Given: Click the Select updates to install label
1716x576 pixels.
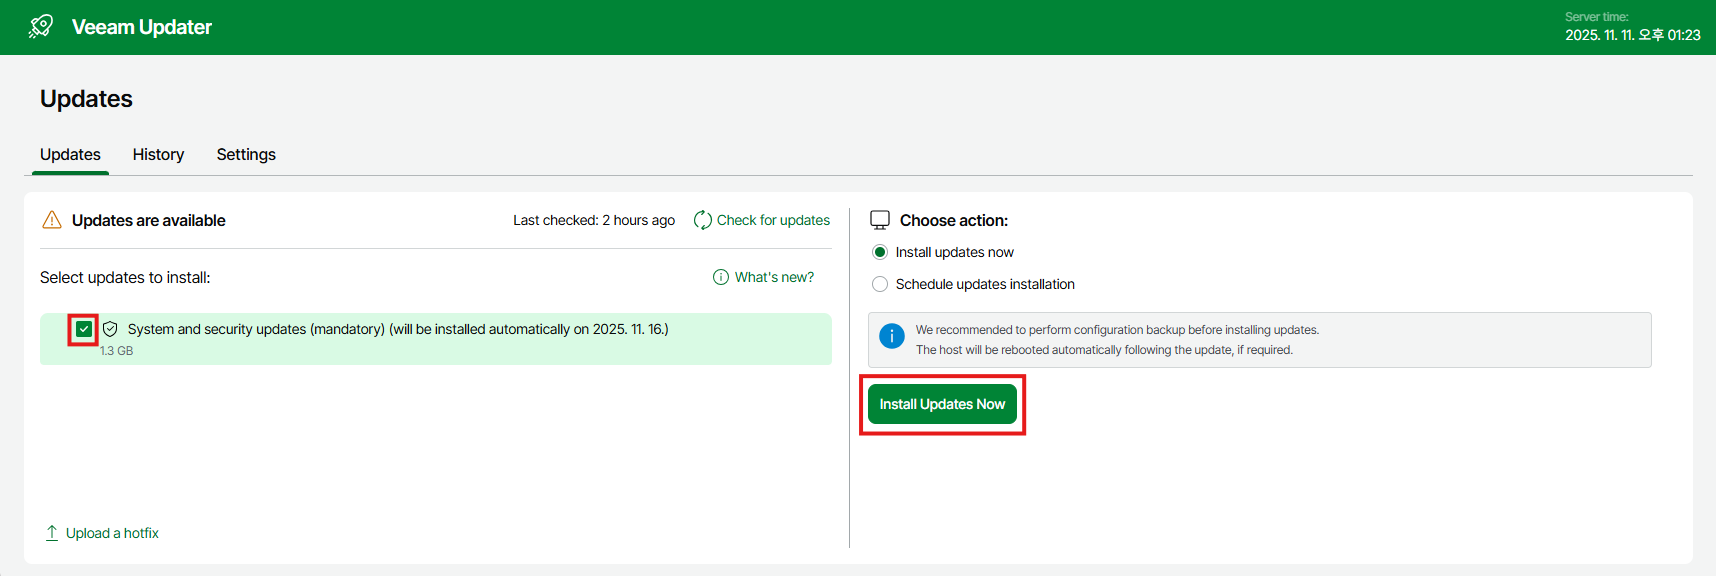Looking at the screenshot, I should (125, 277).
